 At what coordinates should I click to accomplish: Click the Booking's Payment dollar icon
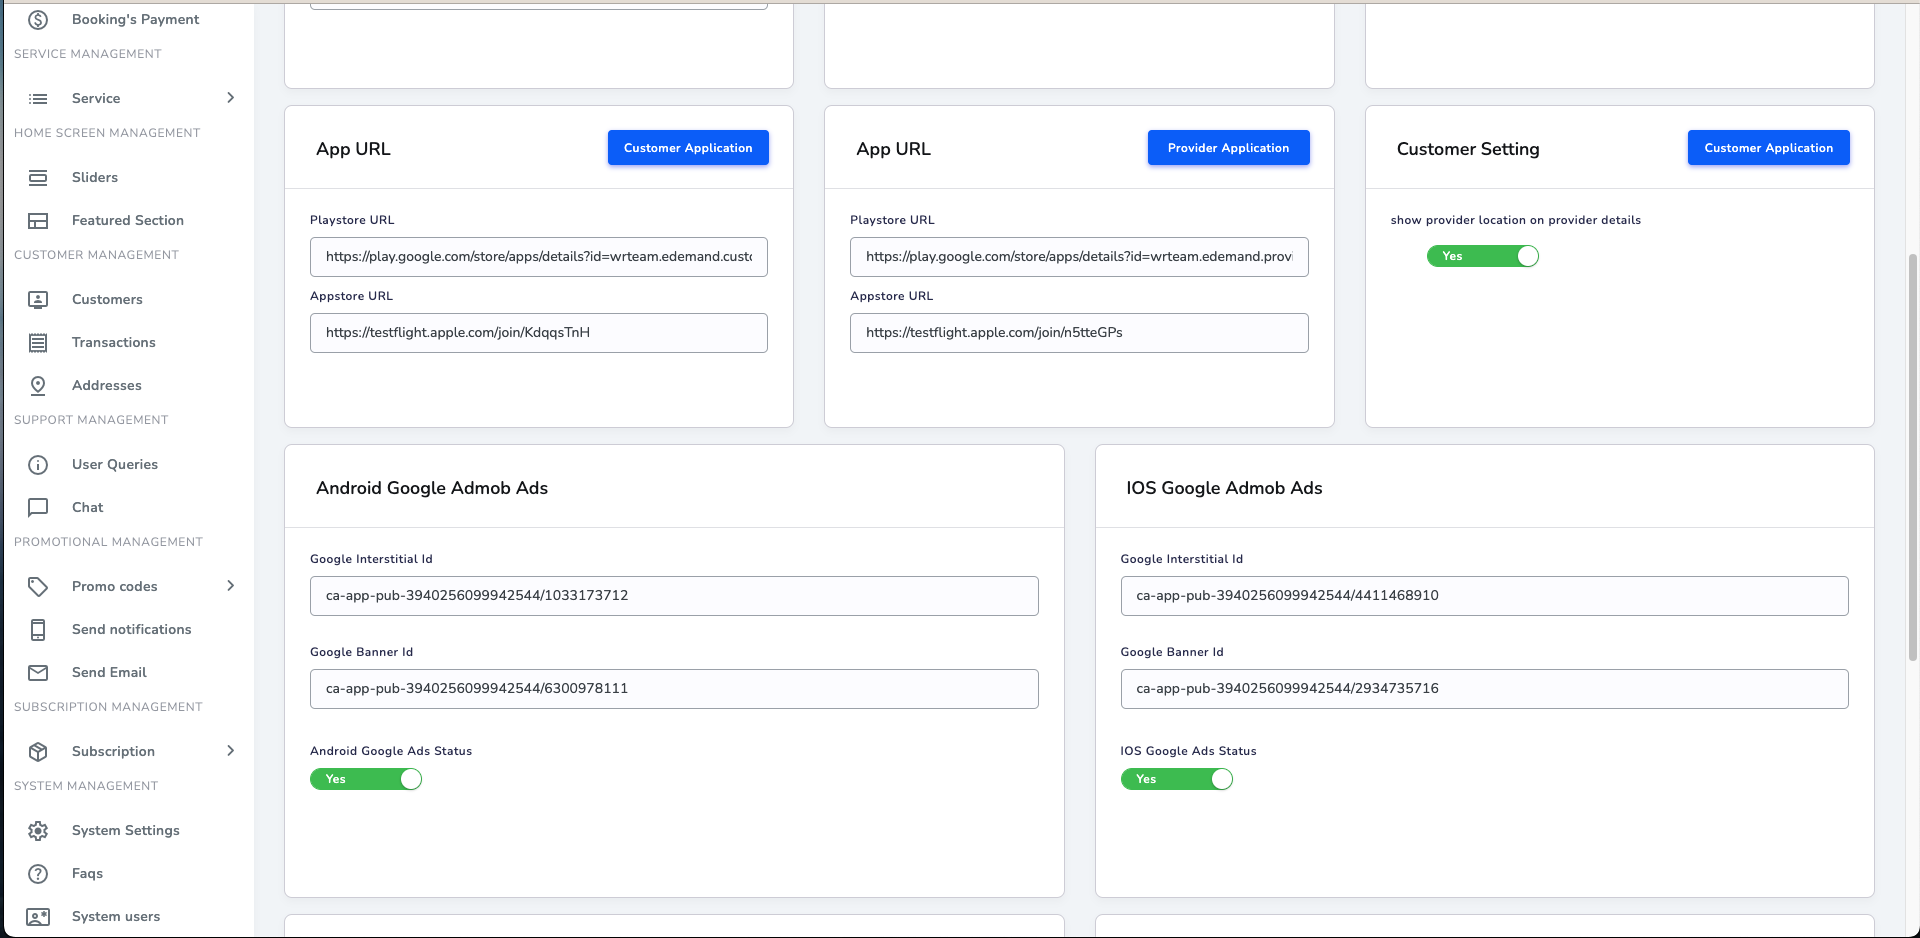[38, 19]
